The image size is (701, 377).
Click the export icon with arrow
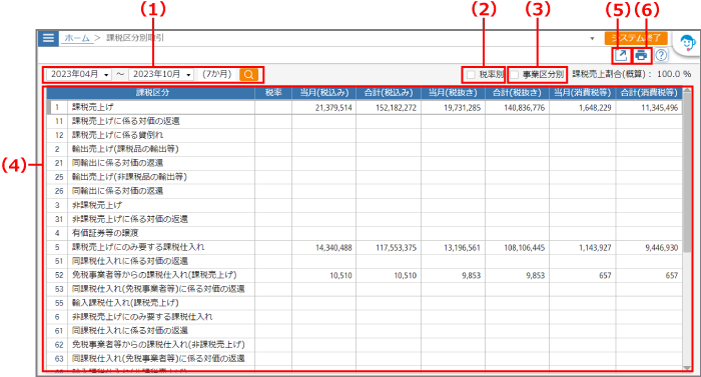[621, 55]
